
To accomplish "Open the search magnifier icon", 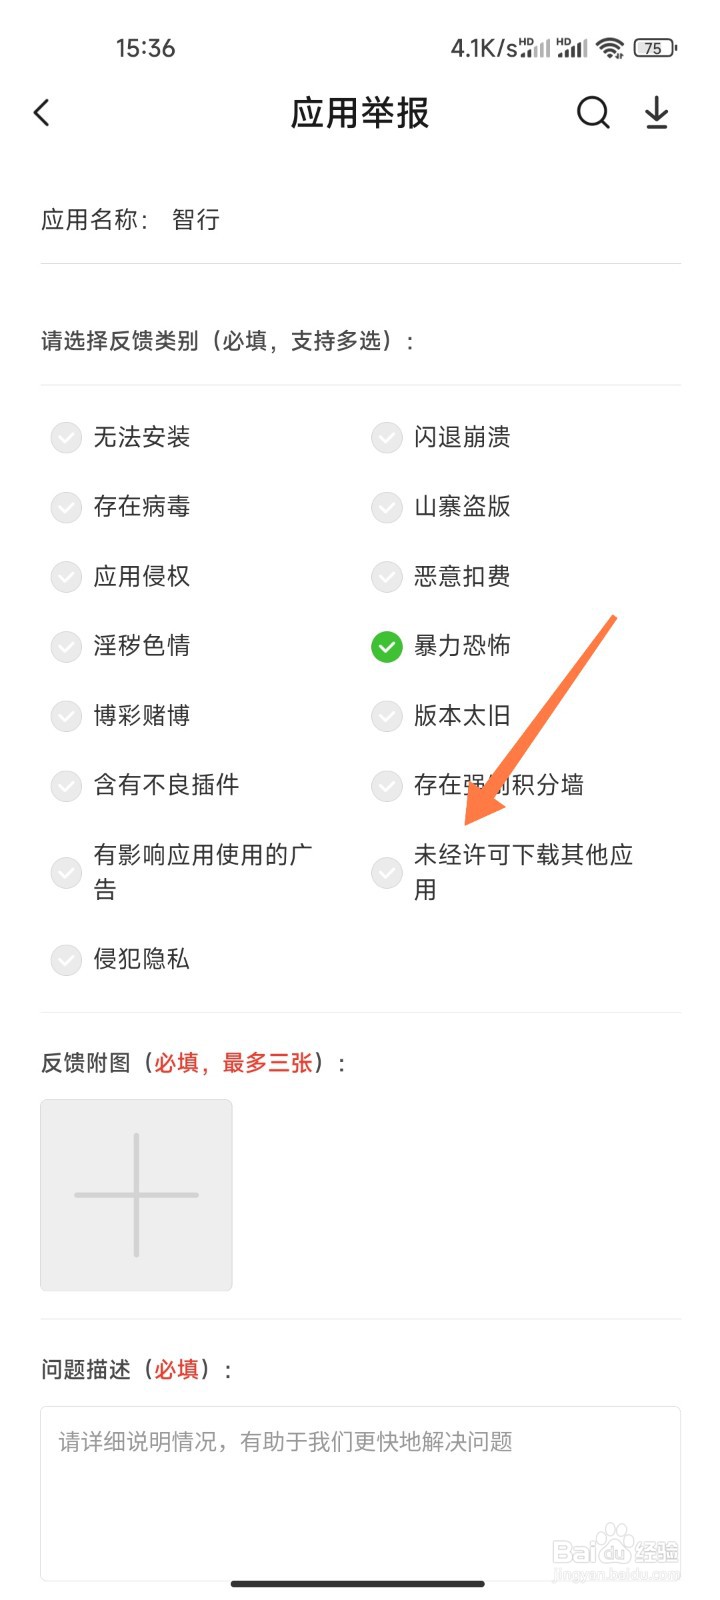I will (x=593, y=113).
